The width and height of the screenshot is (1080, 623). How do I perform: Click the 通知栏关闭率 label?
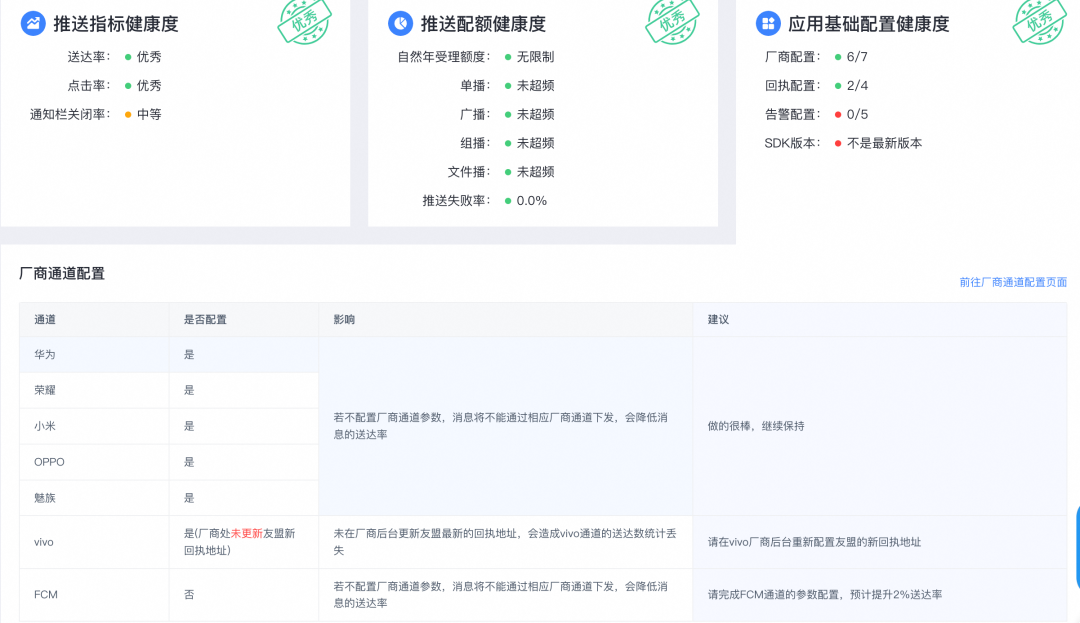pyautogui.click(x=70, y=115)
